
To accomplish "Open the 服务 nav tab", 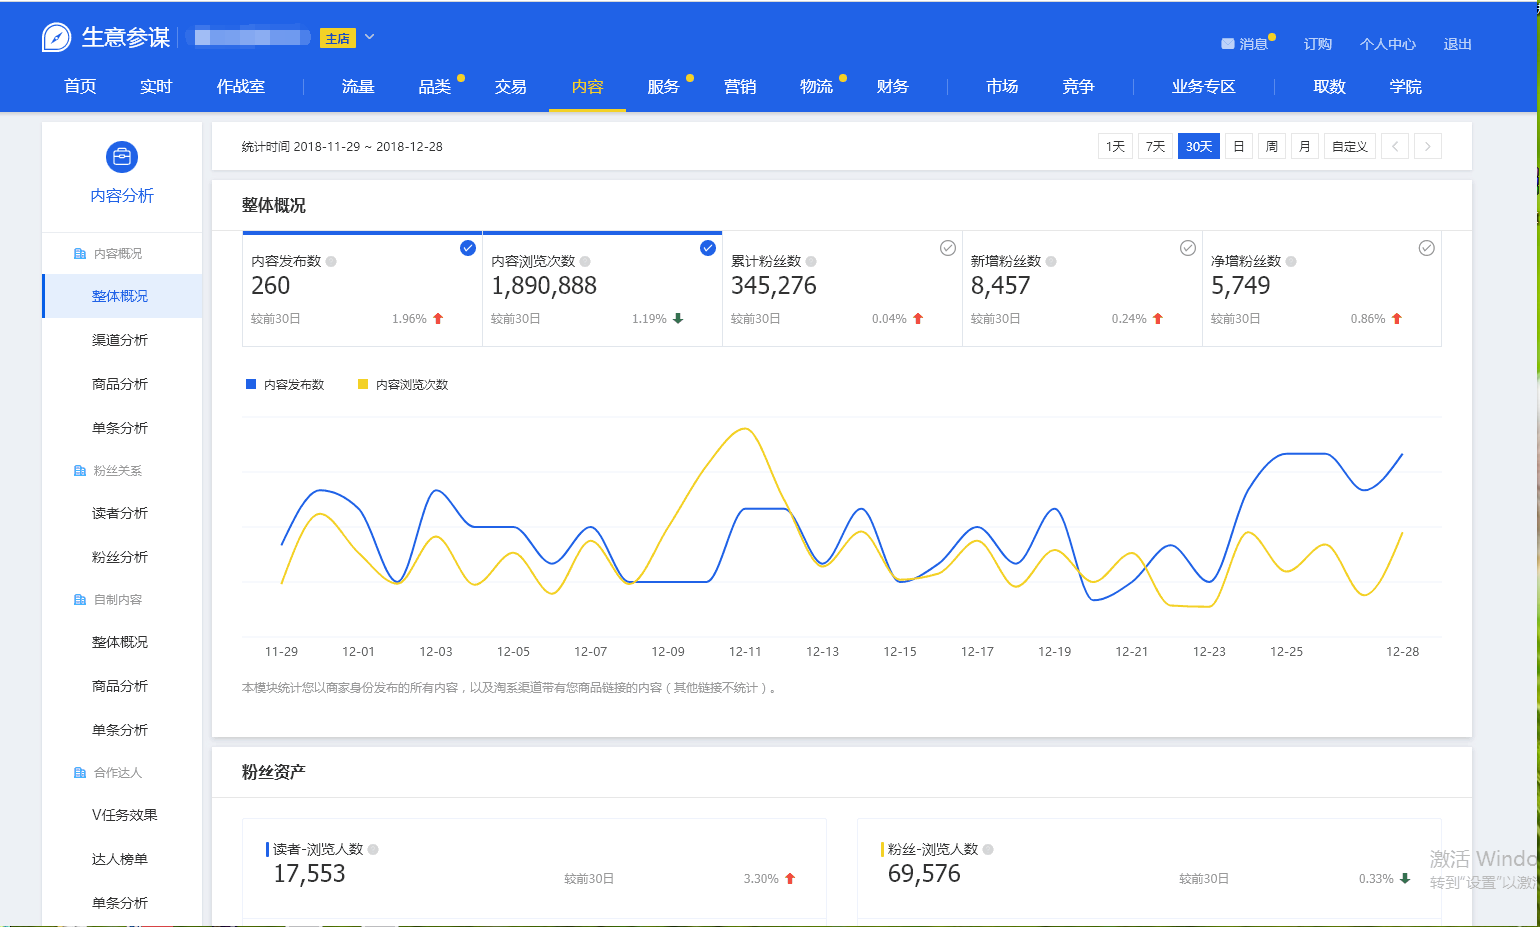I will pos(664,87).
